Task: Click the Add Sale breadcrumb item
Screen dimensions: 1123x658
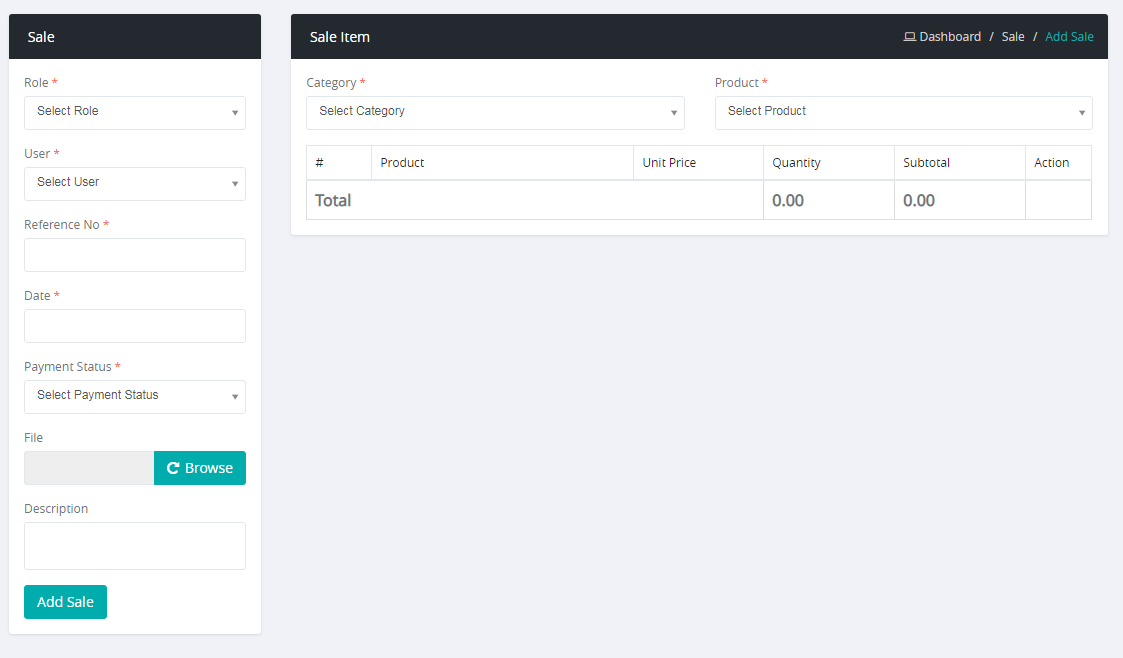Action: click(x=1069, y=37)
